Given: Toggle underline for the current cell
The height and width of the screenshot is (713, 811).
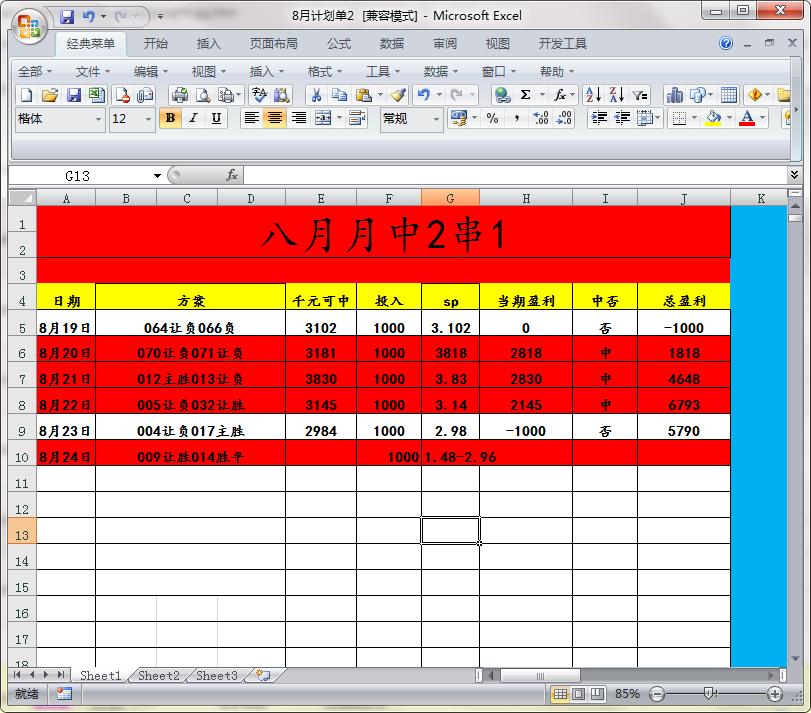Looking at the screenshot, I should [214, 119].
